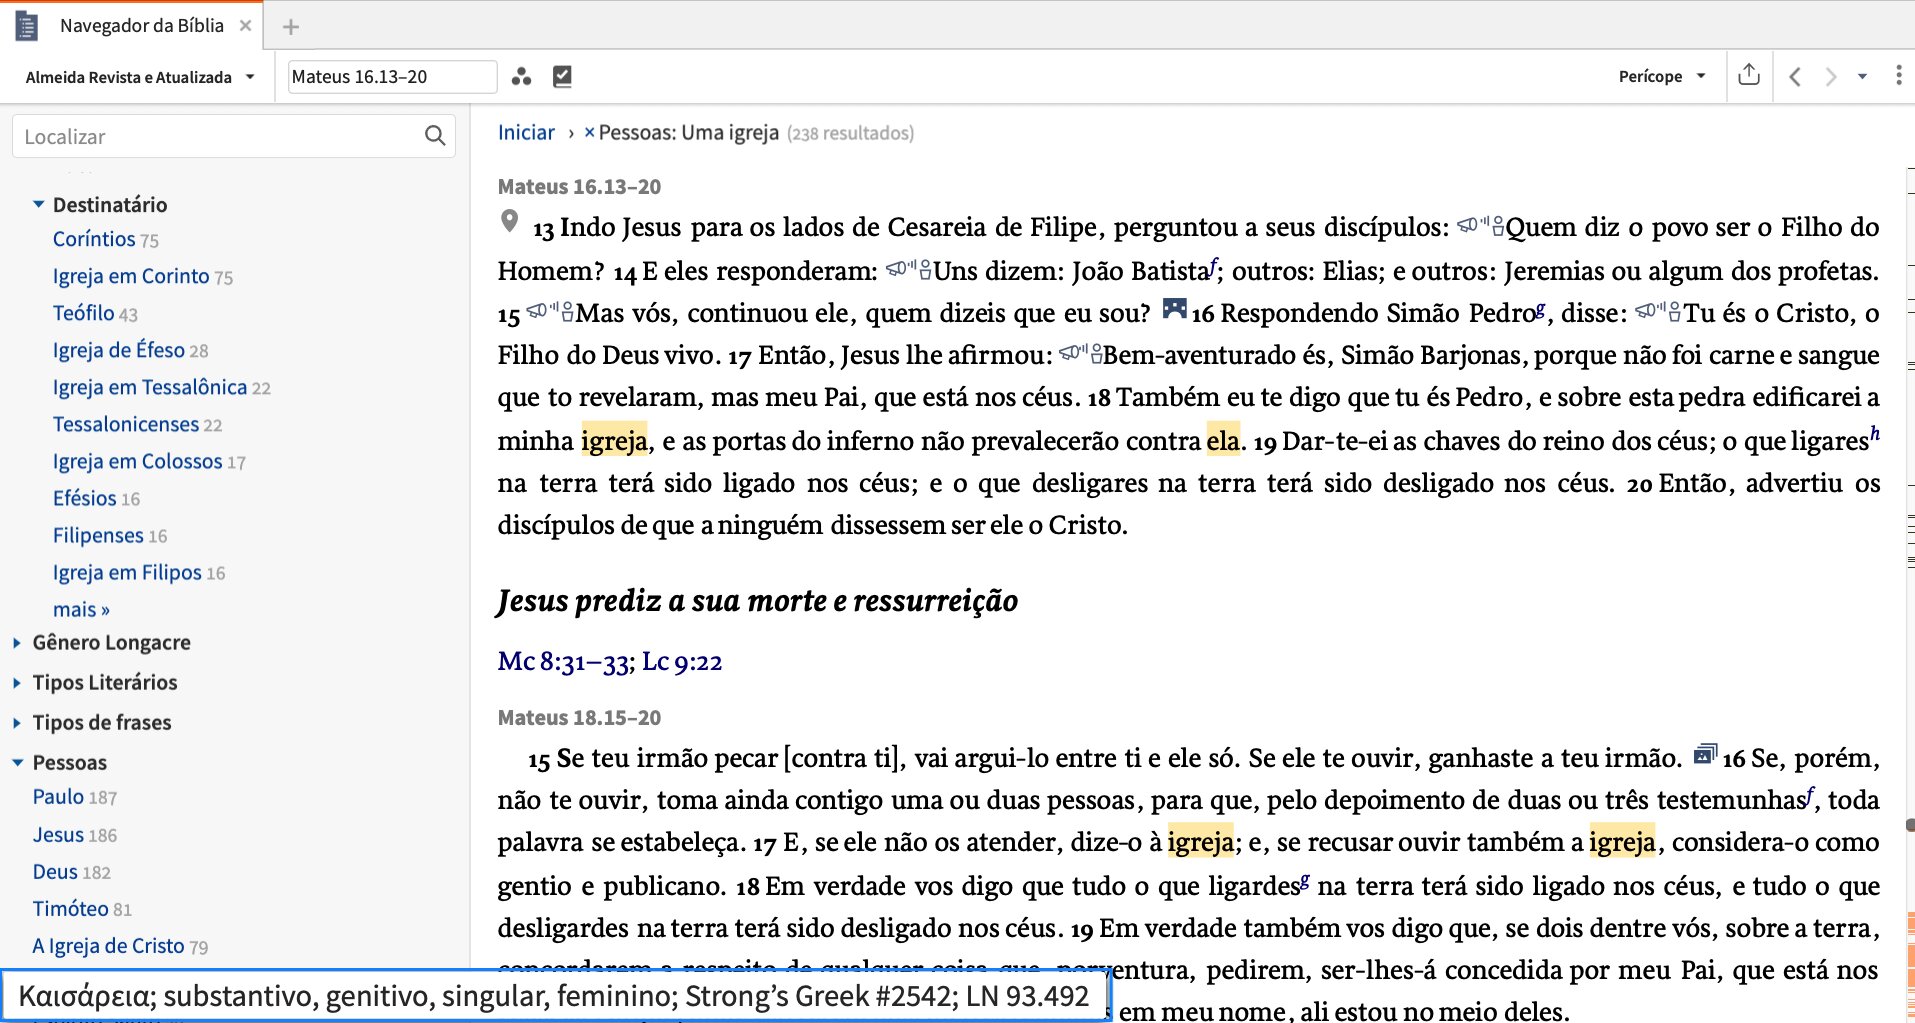The height and width of the screenshot is (1023, 1915).
Task: Click the mais » link
Action: point(81,609)
